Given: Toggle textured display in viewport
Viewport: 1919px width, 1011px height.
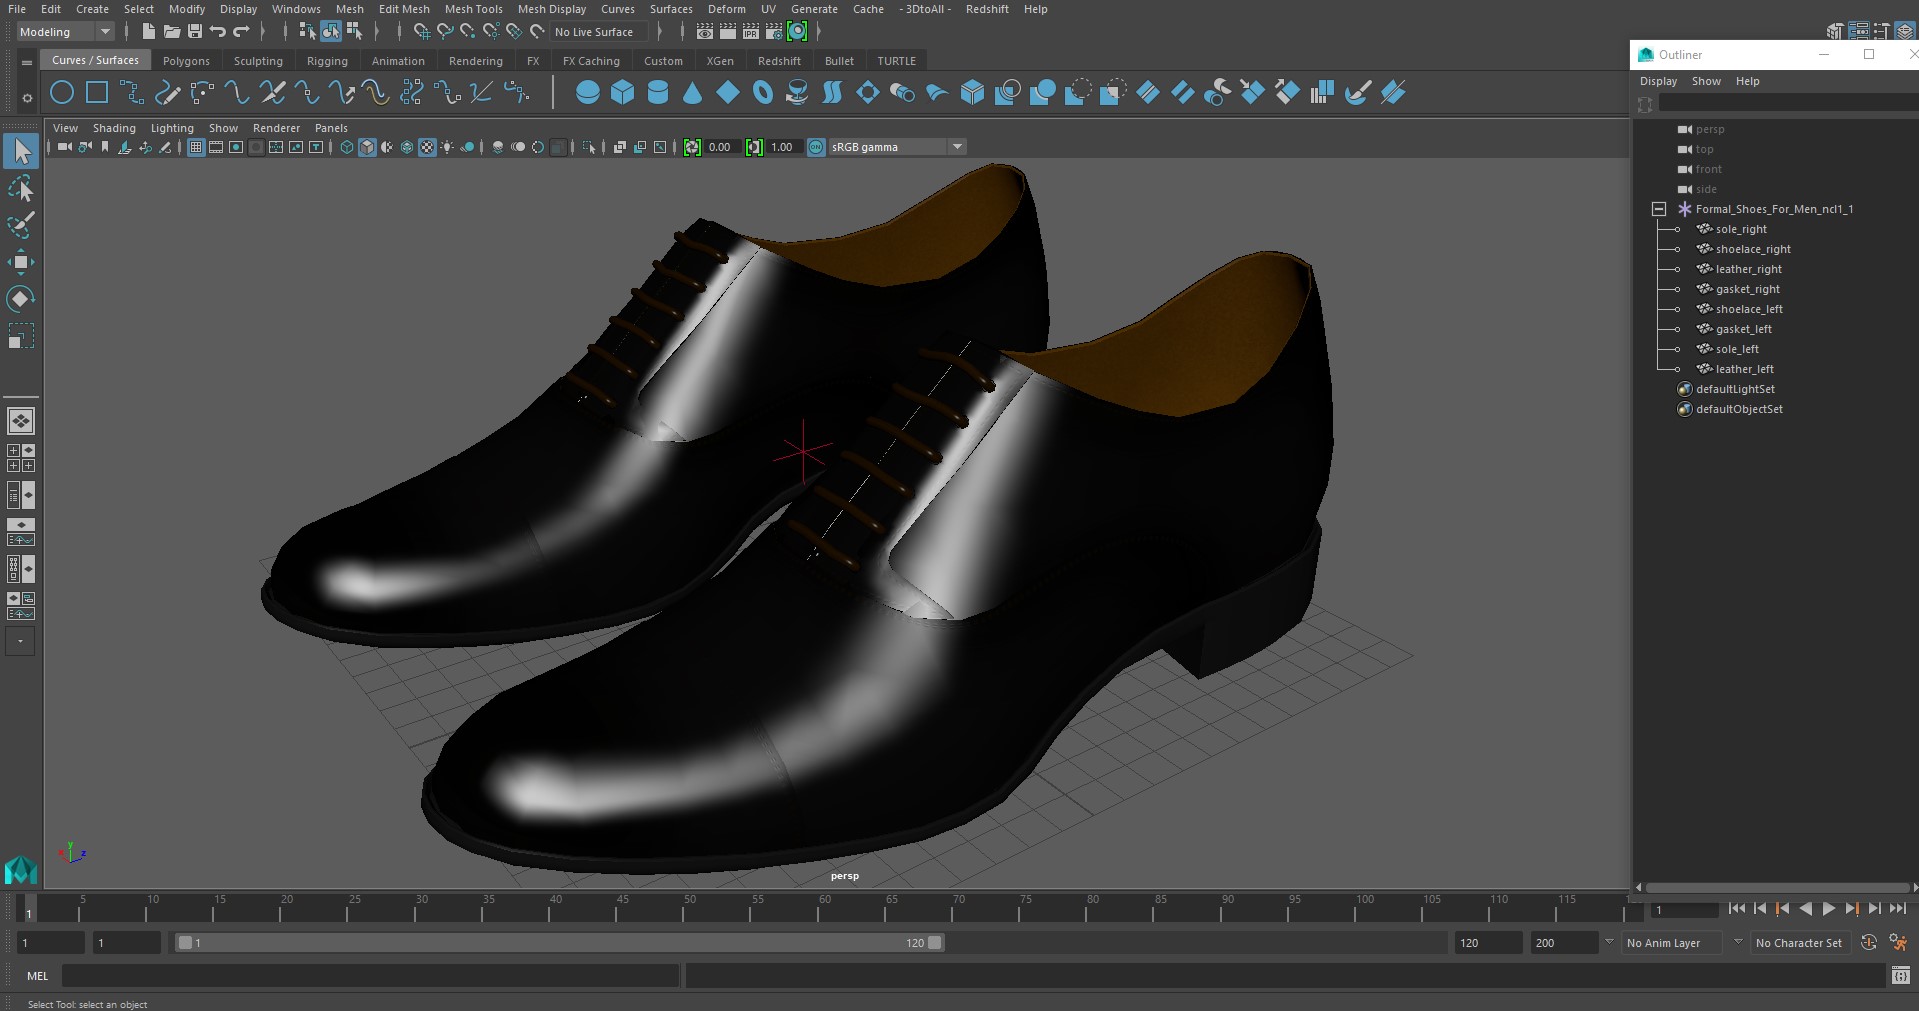Looking at the screenshot, I should pos(427,147).
